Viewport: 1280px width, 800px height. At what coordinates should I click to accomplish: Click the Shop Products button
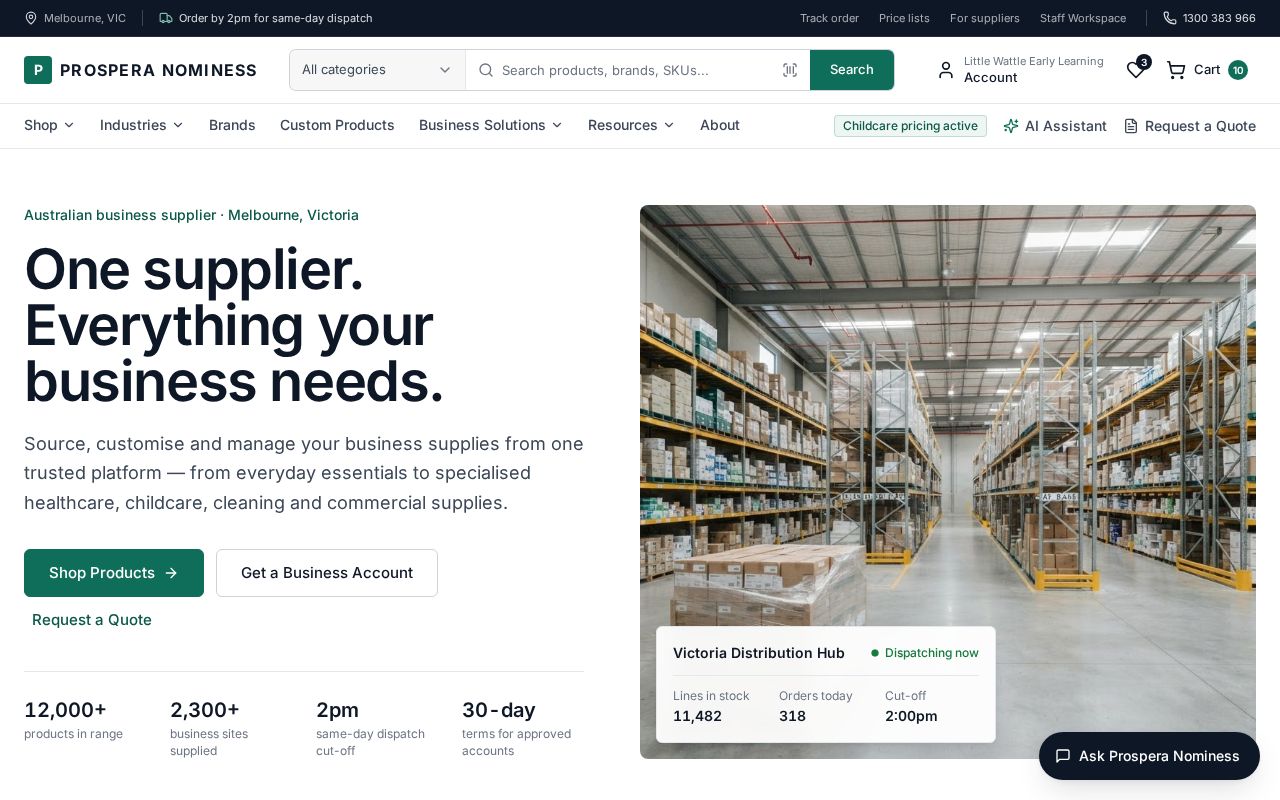(x=114, y=573)
